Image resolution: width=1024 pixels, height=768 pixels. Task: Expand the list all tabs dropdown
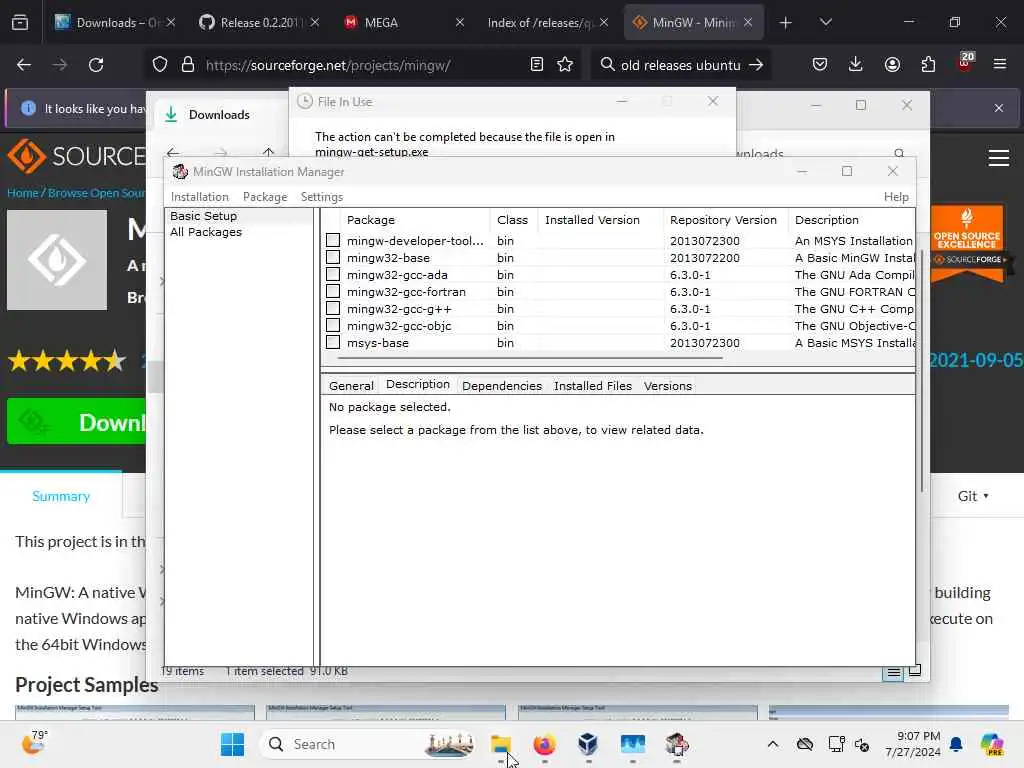tap(826, 23)
